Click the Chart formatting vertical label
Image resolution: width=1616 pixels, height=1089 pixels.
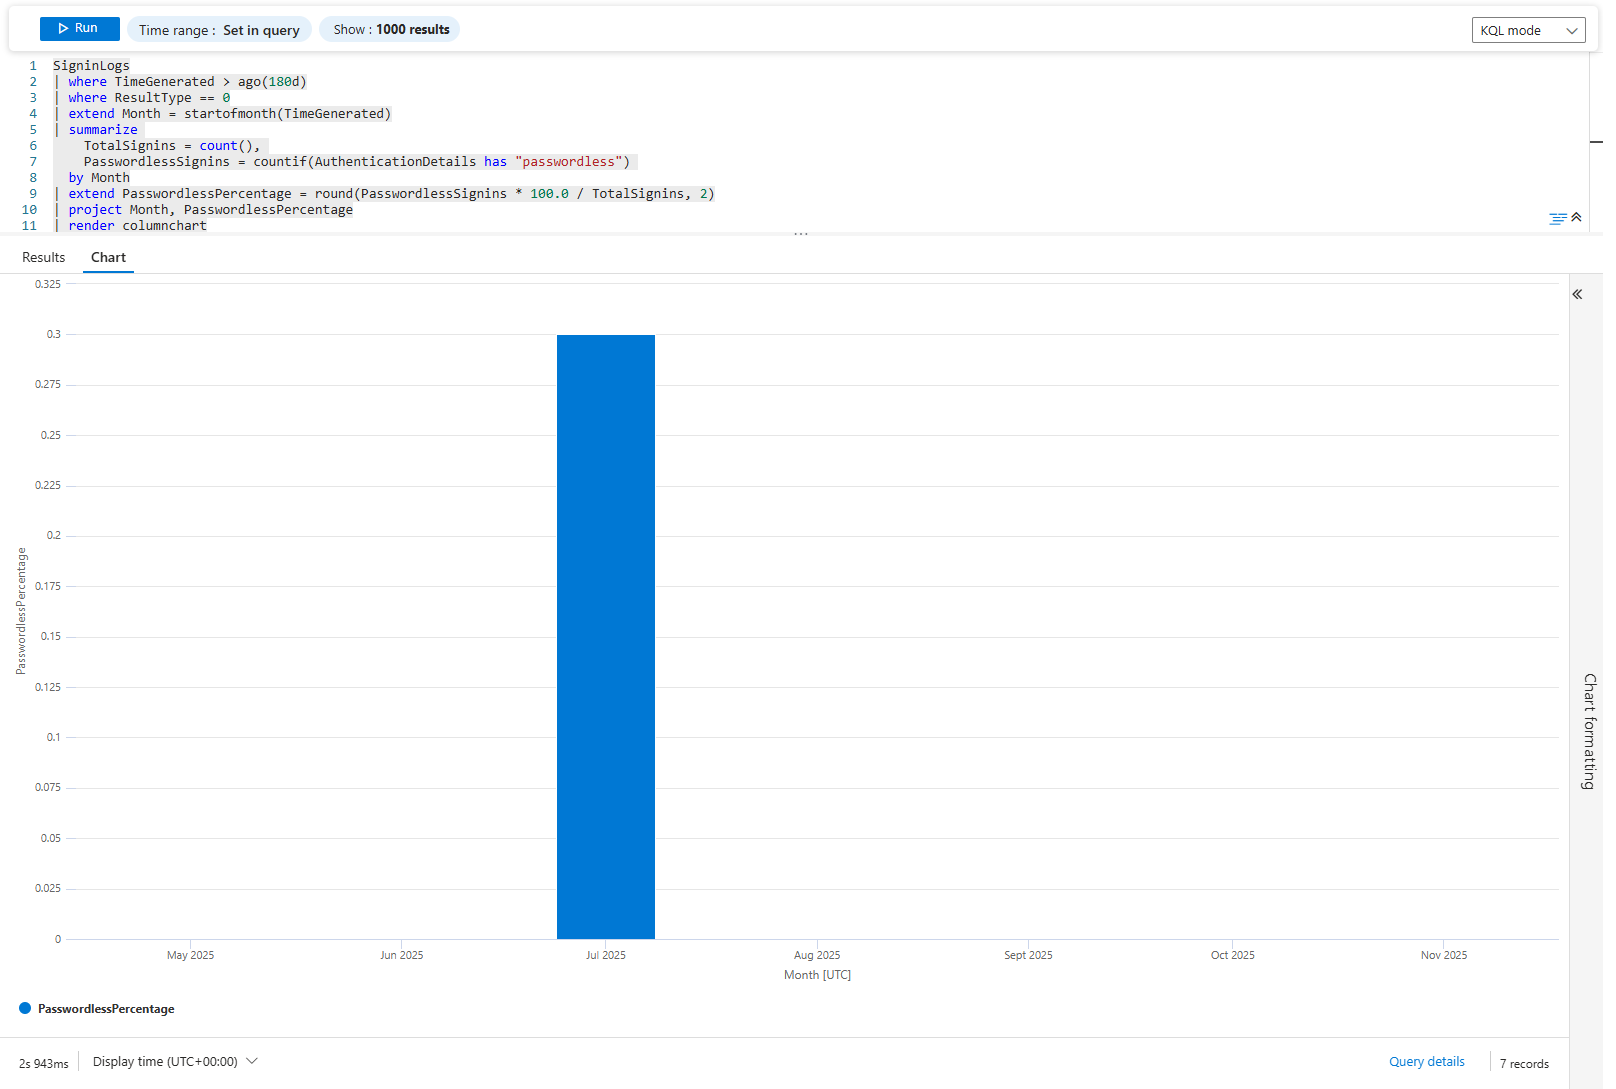(1588, 731)
